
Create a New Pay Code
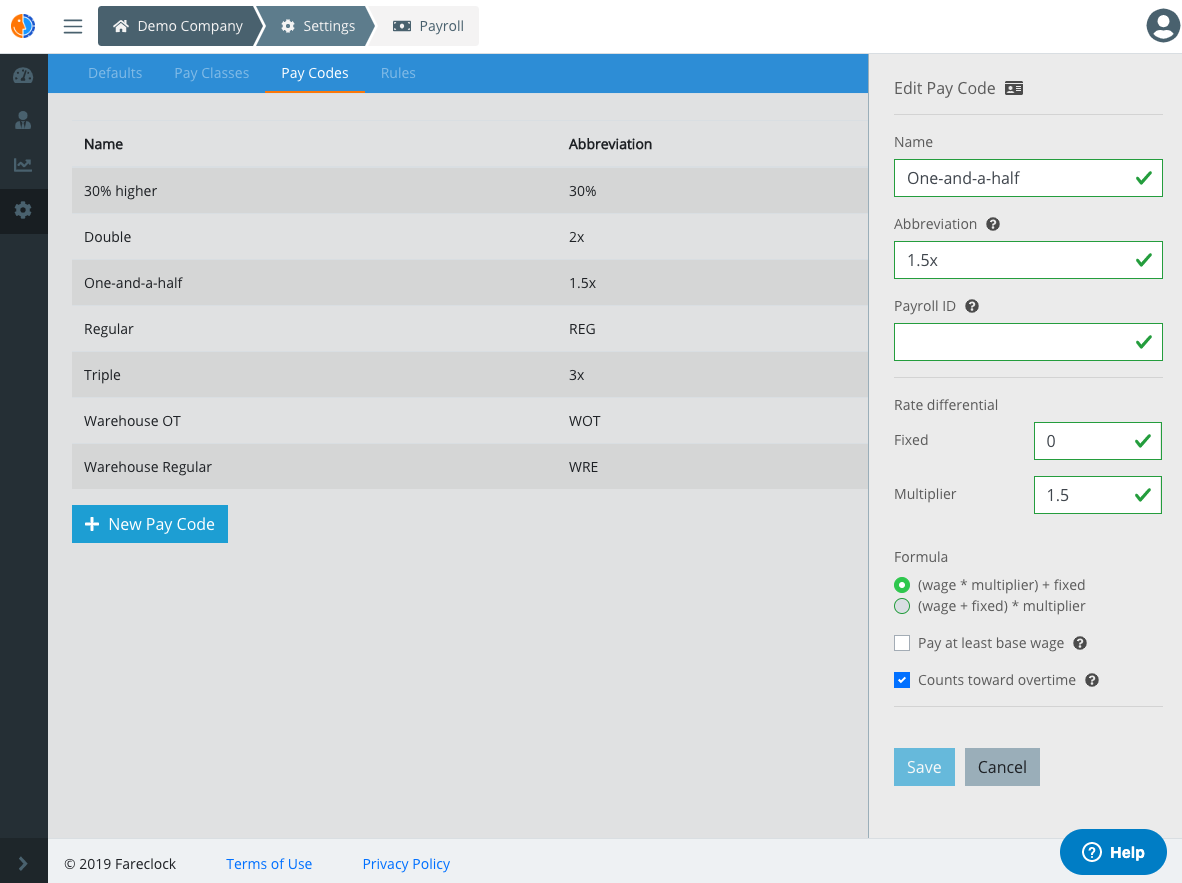coord(150,524)
